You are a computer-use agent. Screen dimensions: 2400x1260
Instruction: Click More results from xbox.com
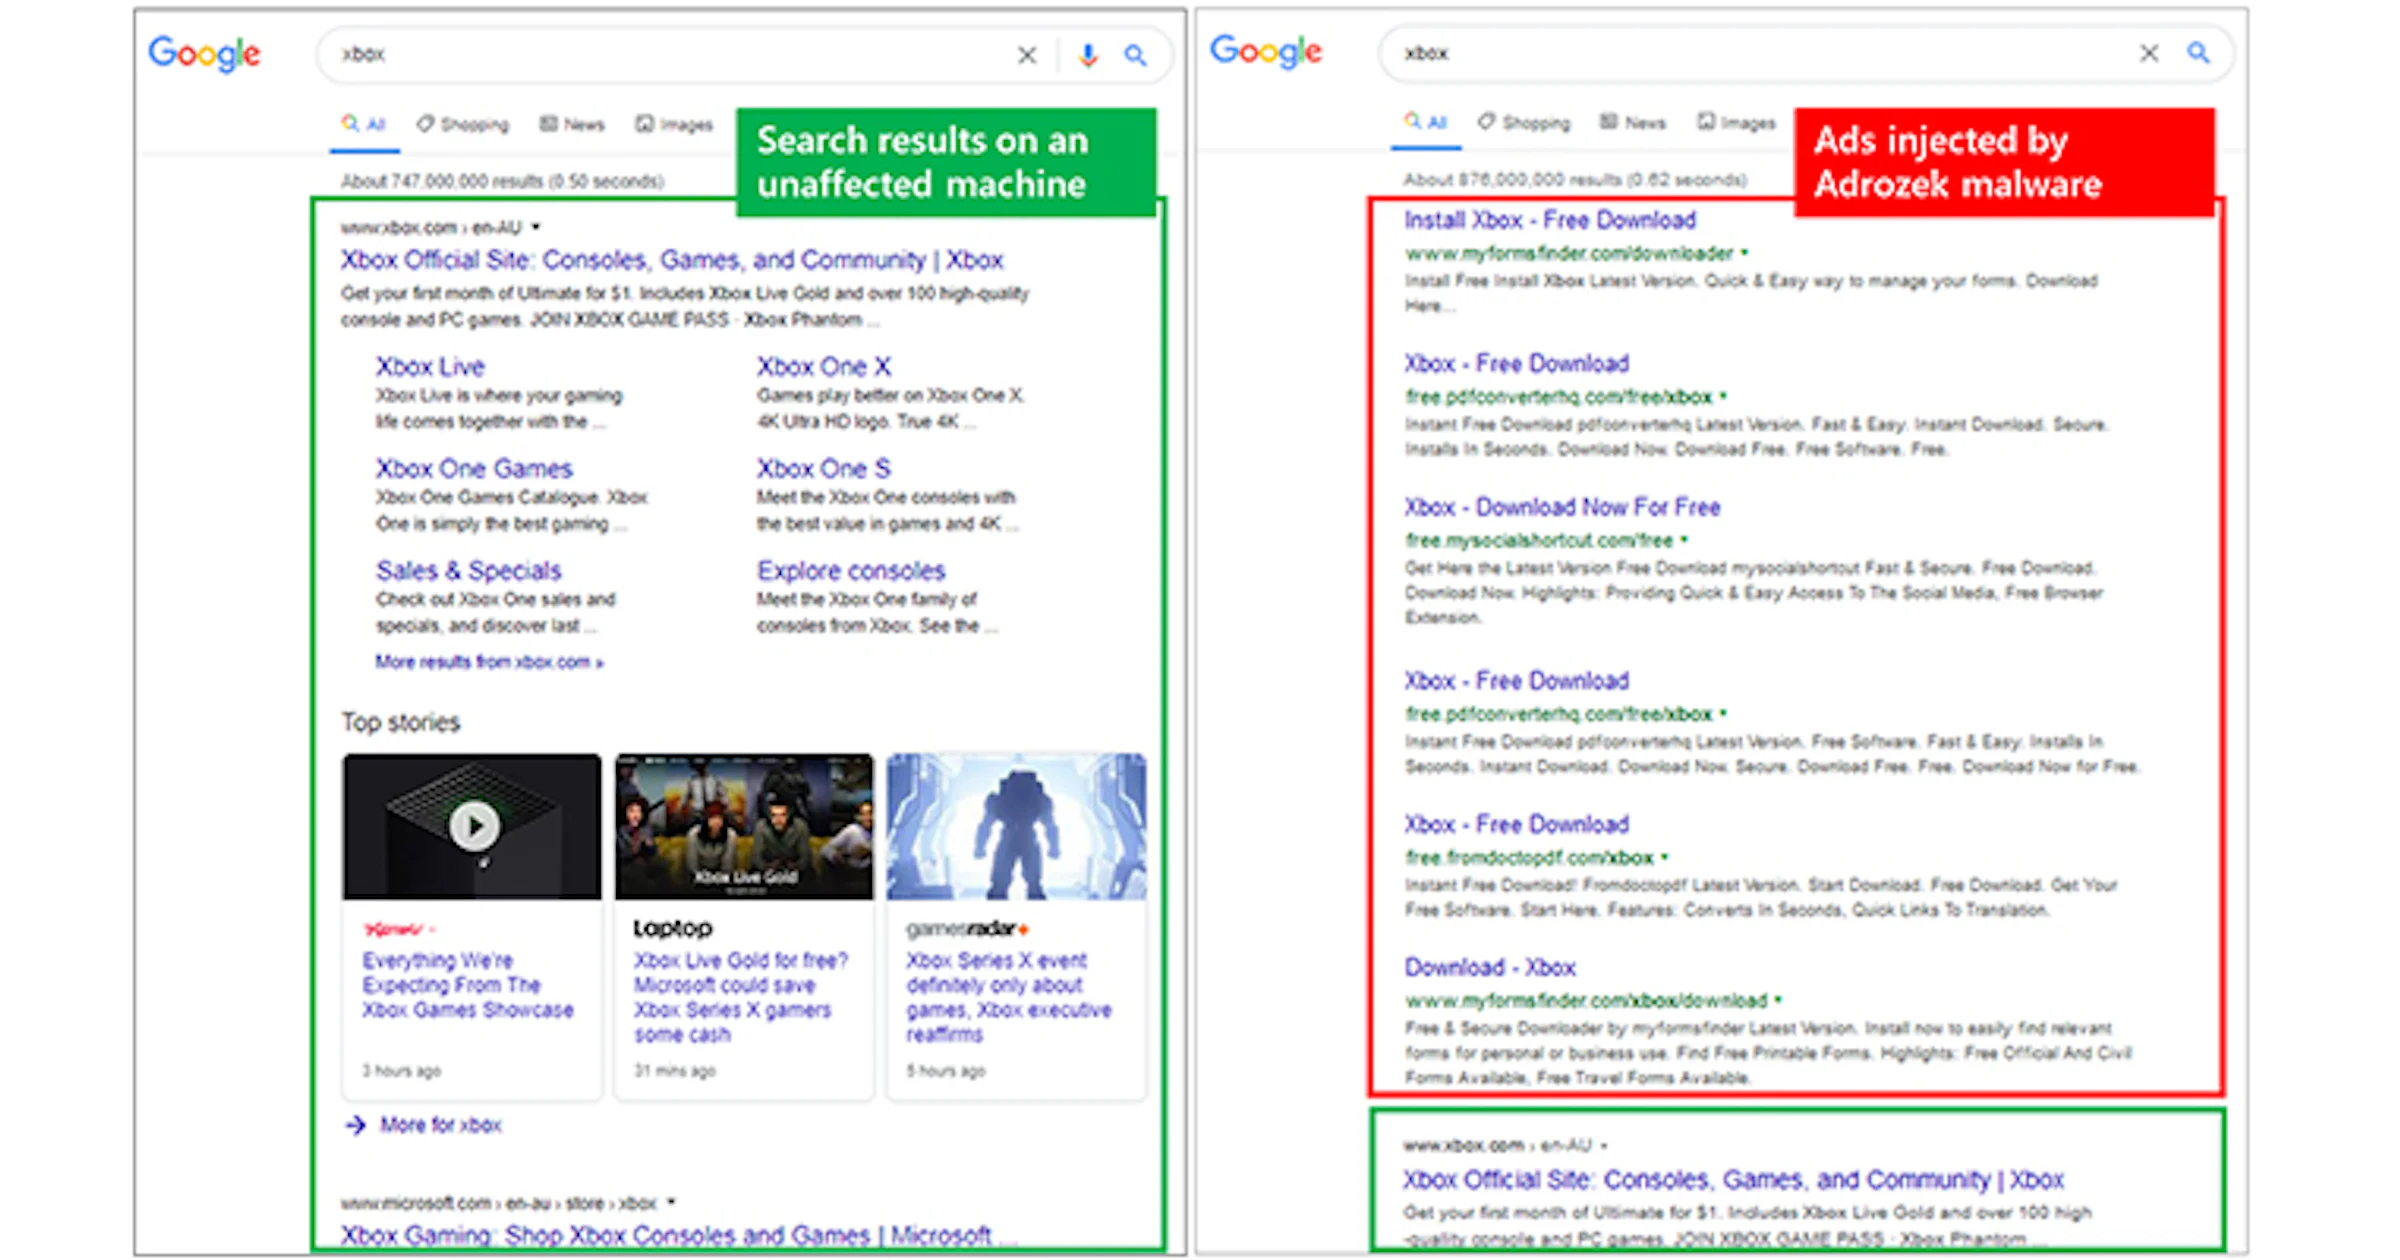(489, 662)
